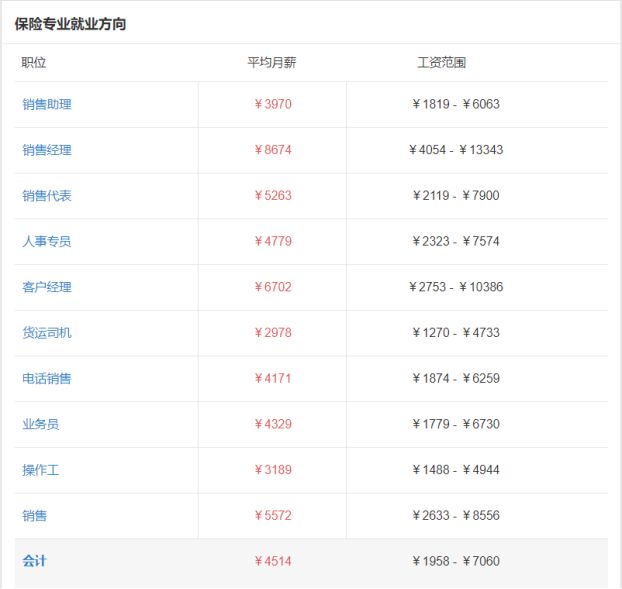This screenshot has height=589, width=622.
Task: Click the 保险专业就业方向 section title
Action: pyautogui.click(x=70, y=24)
